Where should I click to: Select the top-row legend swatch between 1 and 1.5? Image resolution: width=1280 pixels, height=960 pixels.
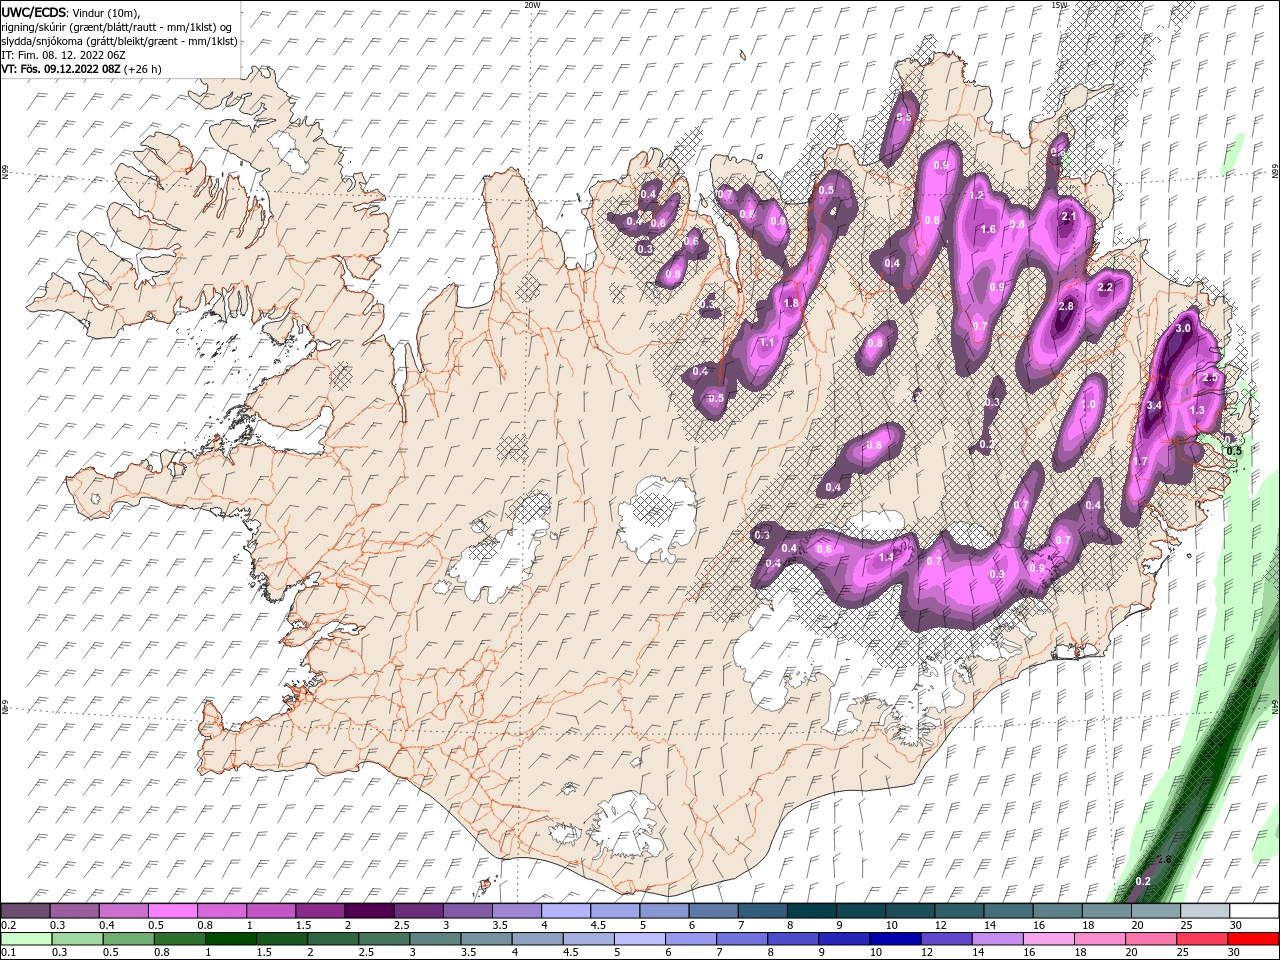point(270,911)
